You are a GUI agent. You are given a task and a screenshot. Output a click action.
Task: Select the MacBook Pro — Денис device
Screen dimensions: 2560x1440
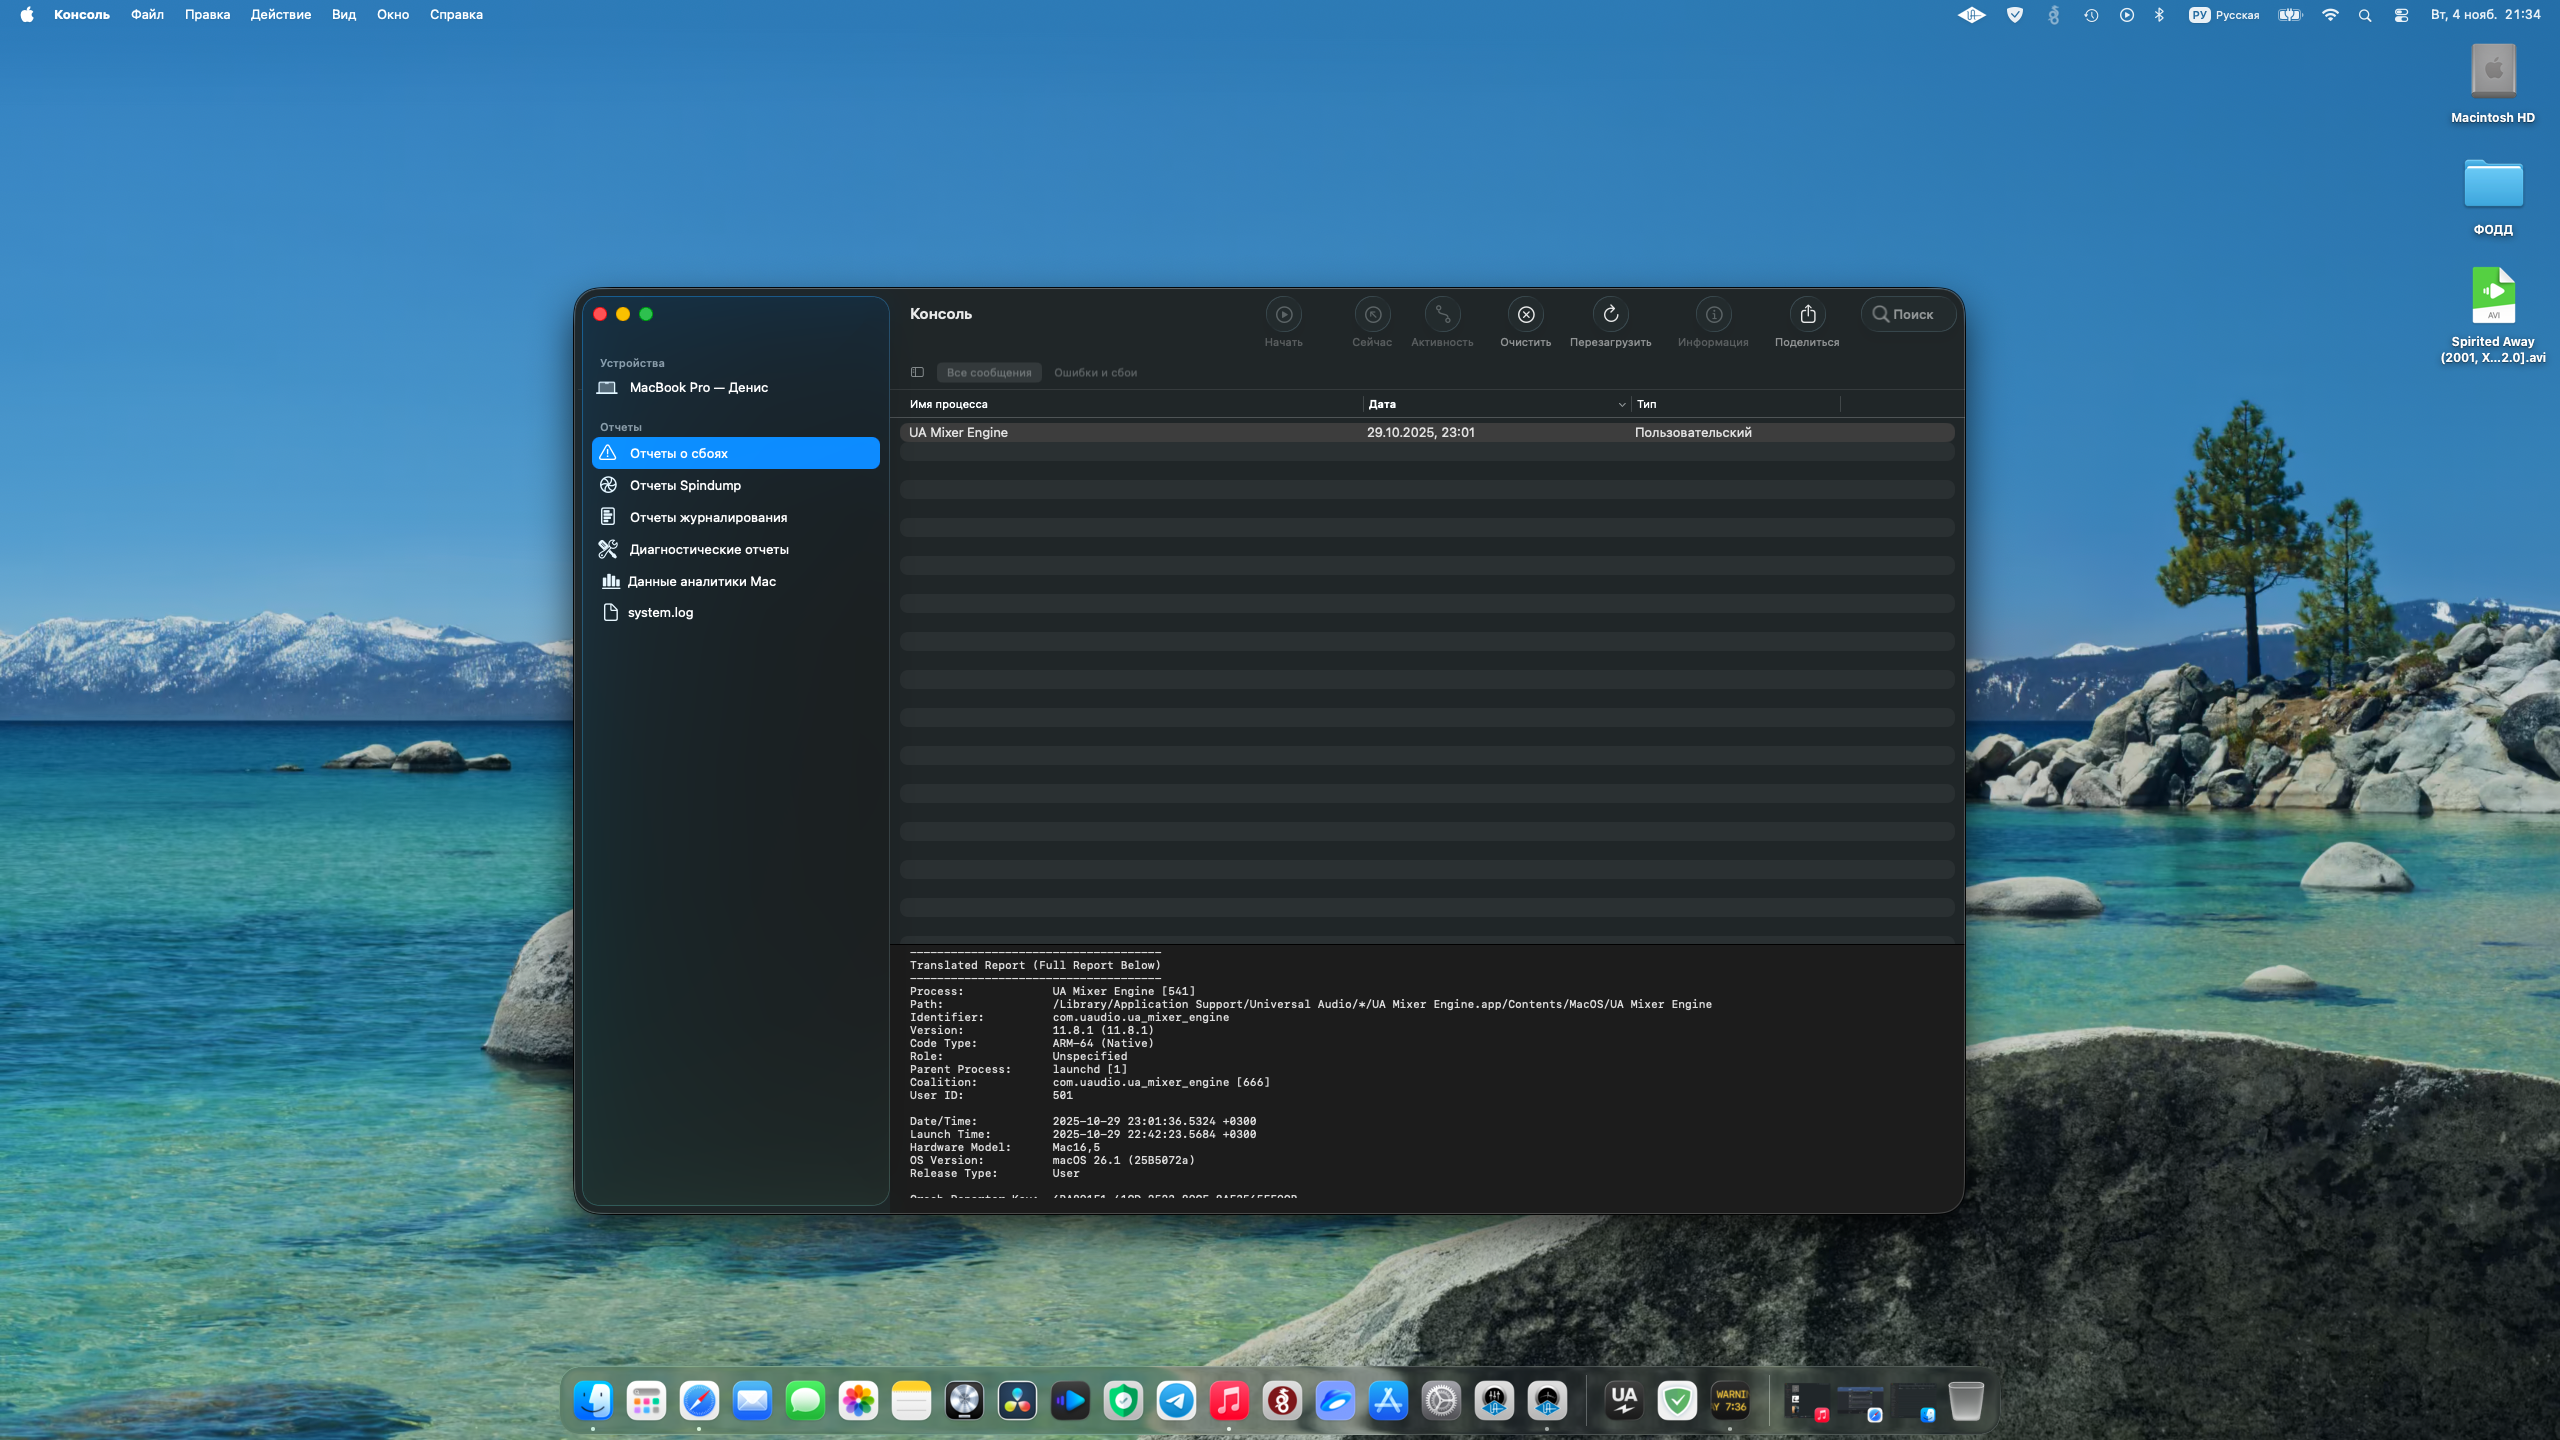[x=698, y=387]
